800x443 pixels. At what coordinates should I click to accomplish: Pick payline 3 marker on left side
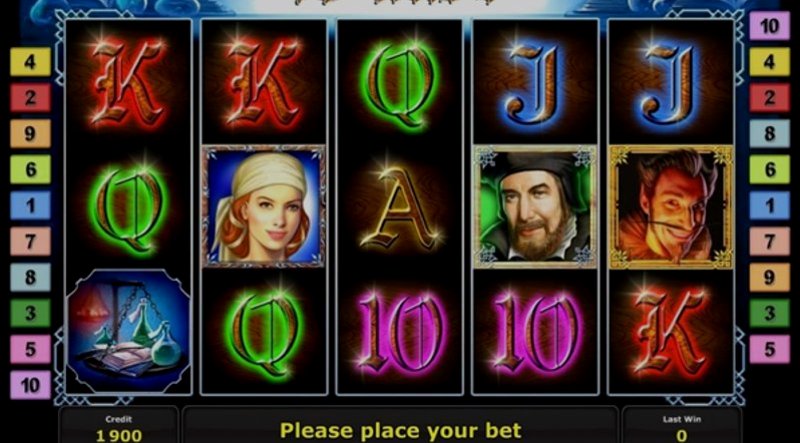tap(31, 313)
